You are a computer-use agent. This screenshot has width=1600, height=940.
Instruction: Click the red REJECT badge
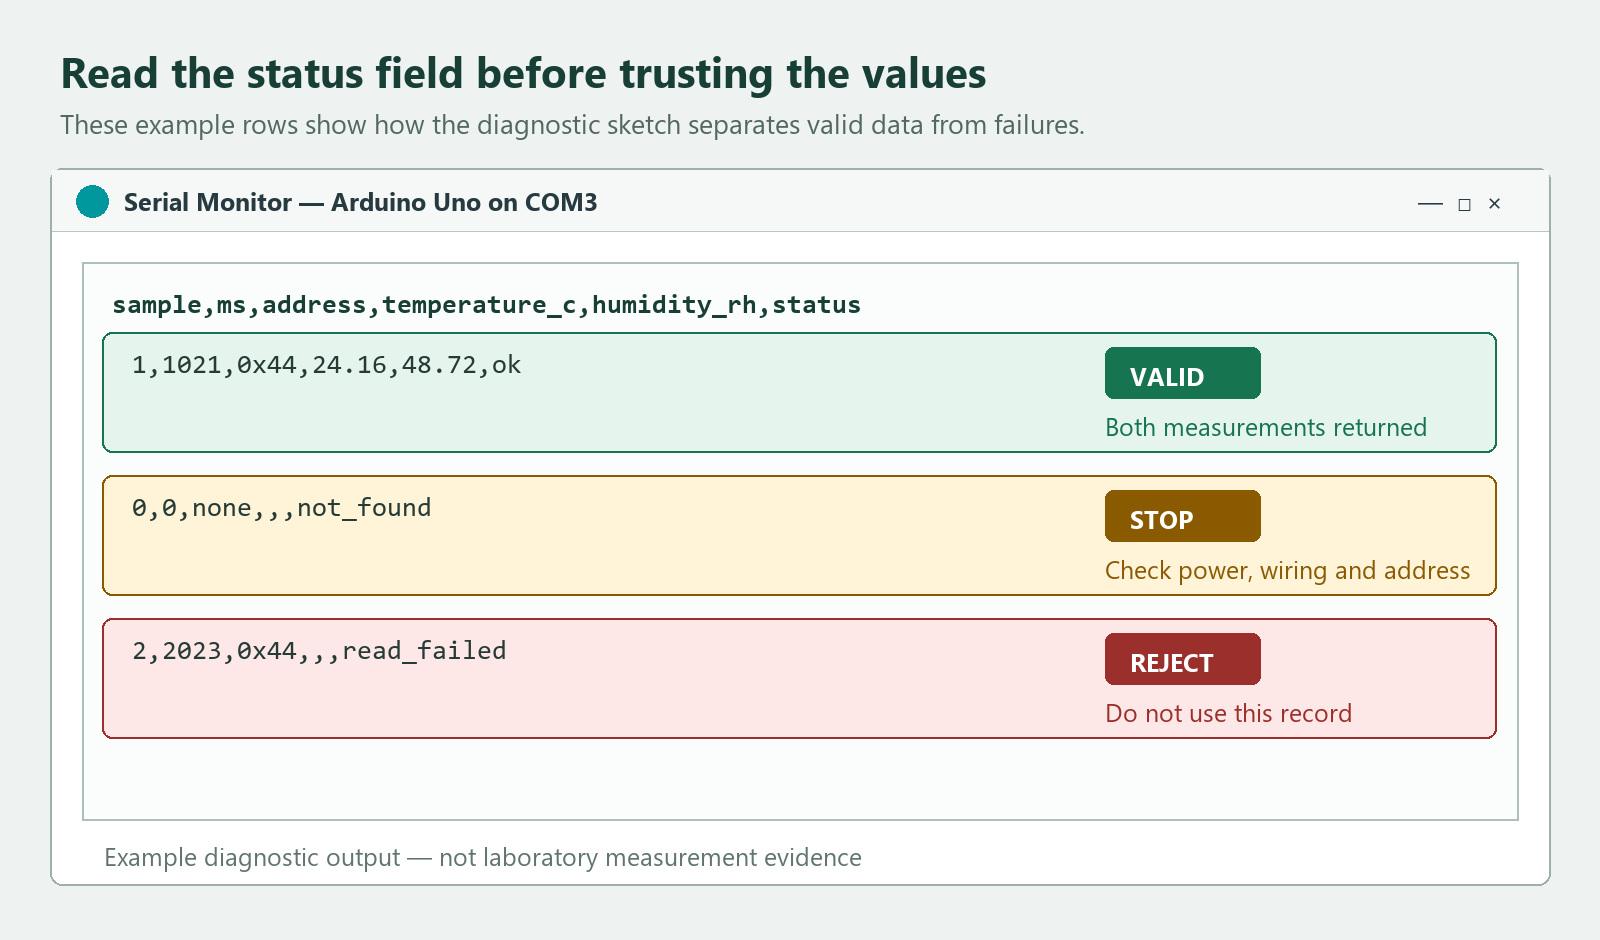[1182, 659]
